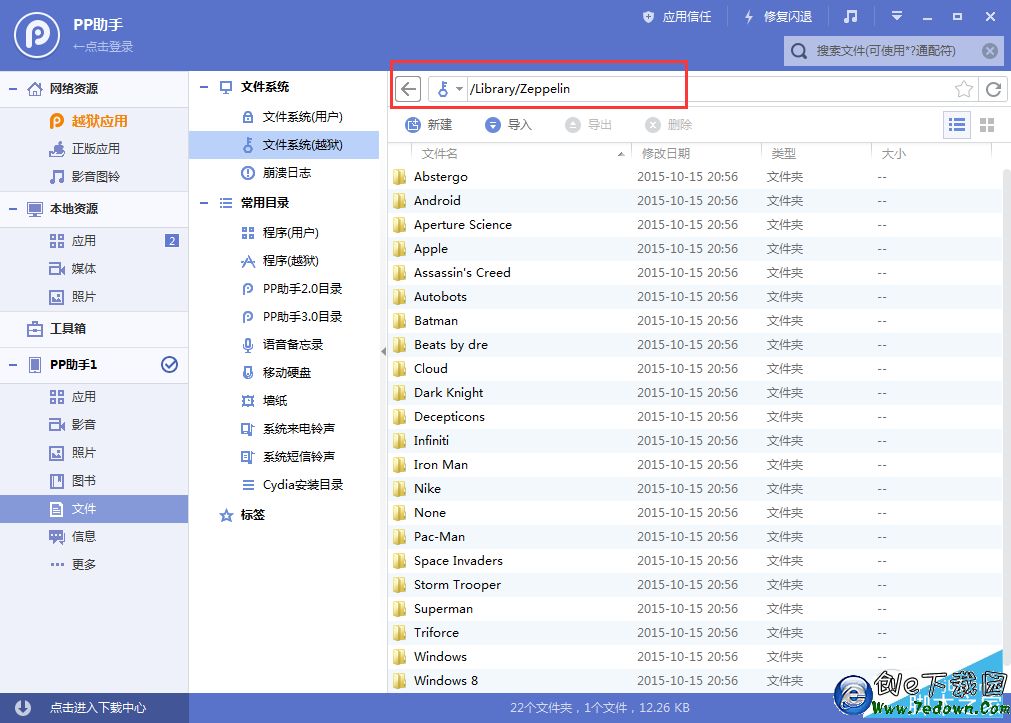Click the 导出 button

pyautogui.click(x=588, y=124)
